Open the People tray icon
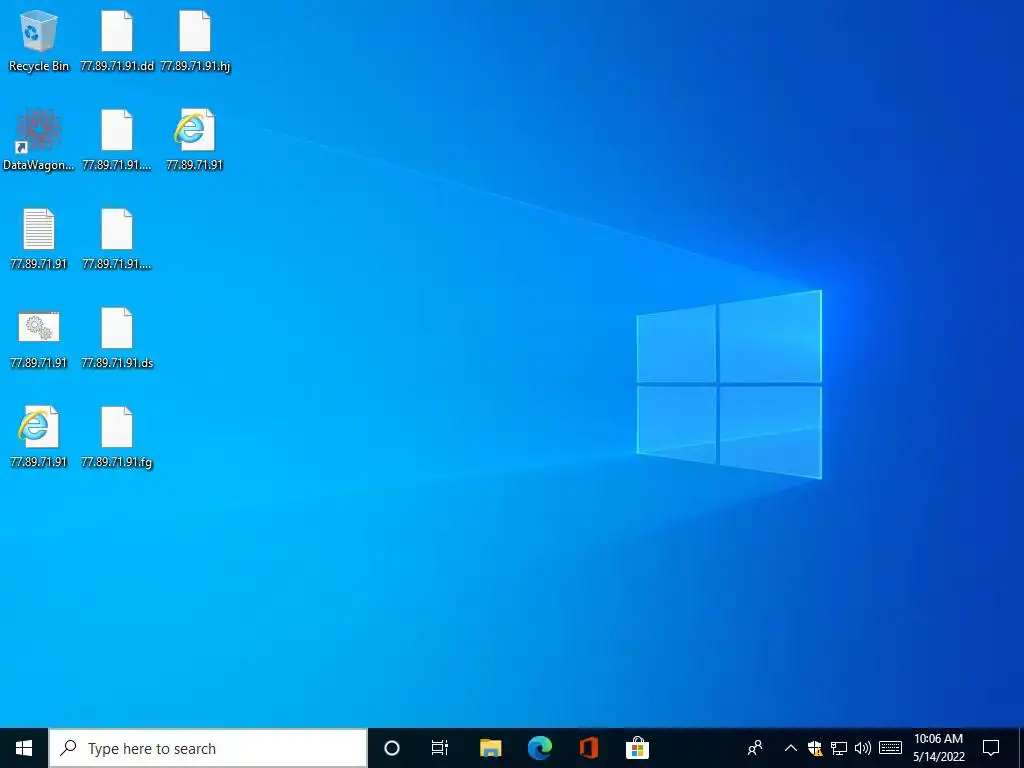The height and width of the screenshot is (768, 1024). [755, 748]
